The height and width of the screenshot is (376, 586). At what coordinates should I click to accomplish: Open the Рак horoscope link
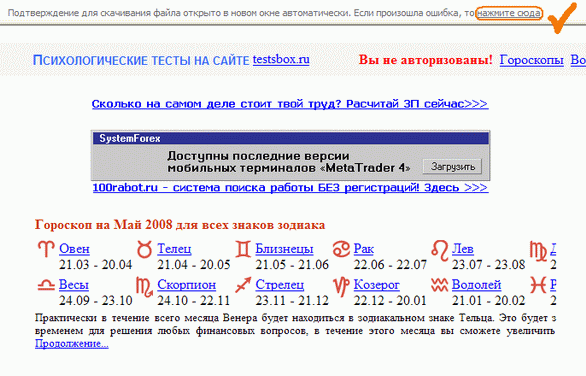coord(364,249)
